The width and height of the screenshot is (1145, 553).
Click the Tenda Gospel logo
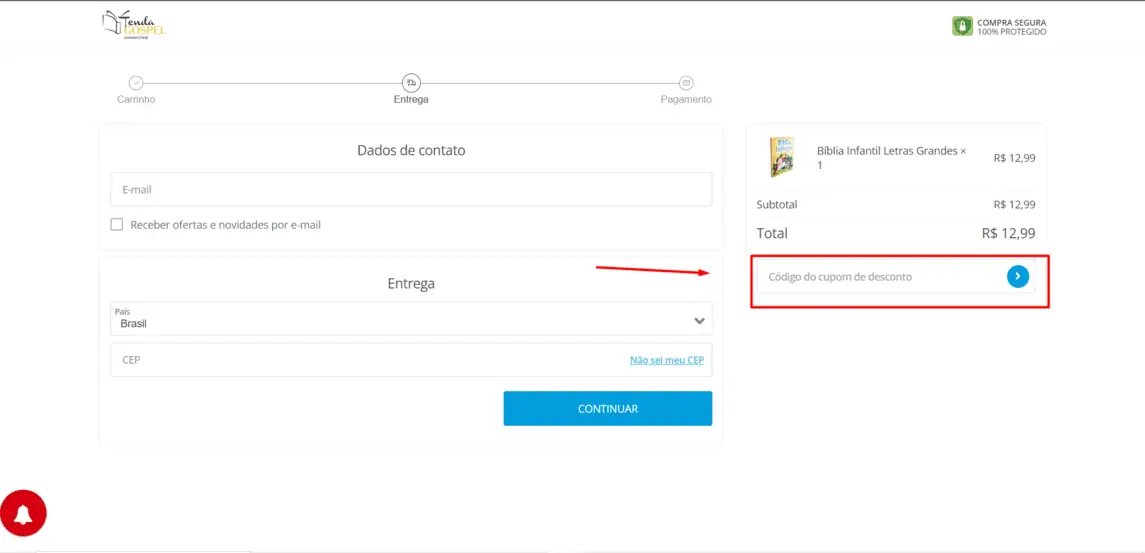[134, 25]
